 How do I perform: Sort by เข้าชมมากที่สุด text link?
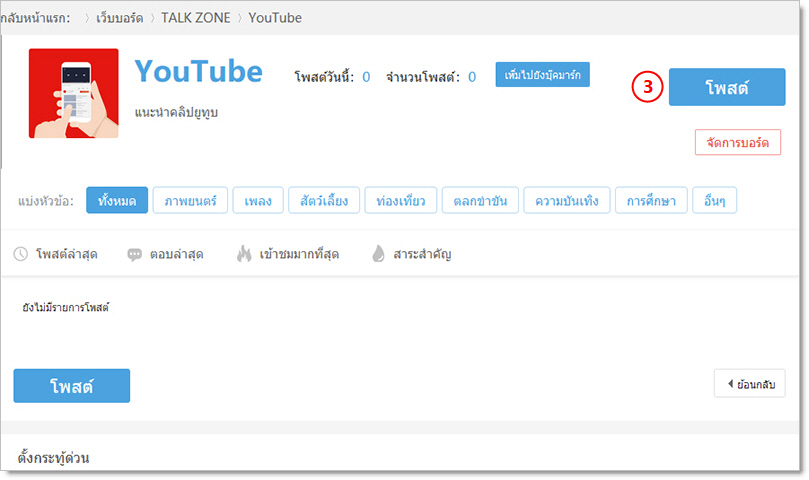tap(299, 254)
